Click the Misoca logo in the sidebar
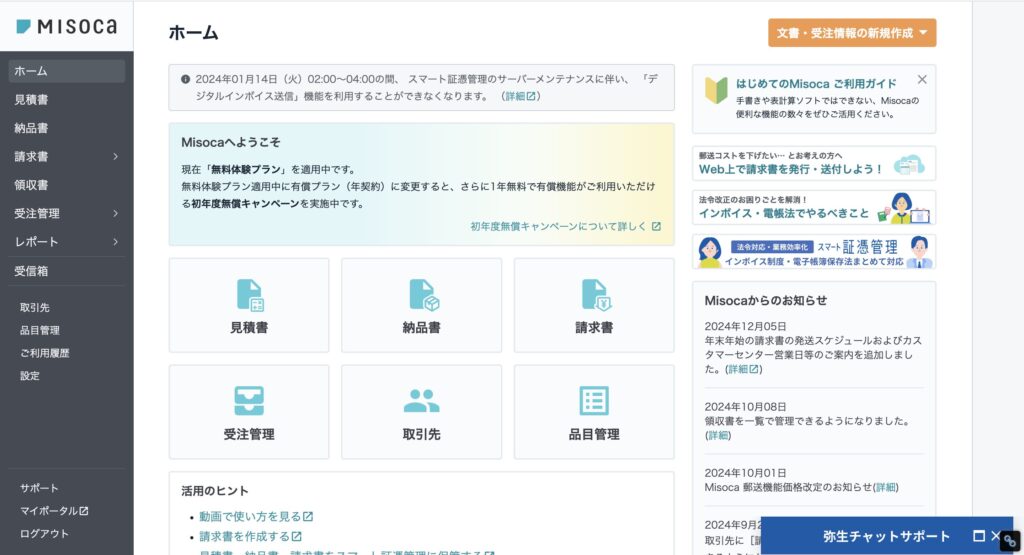1024x555 pixels. click(x=67, y=26)
